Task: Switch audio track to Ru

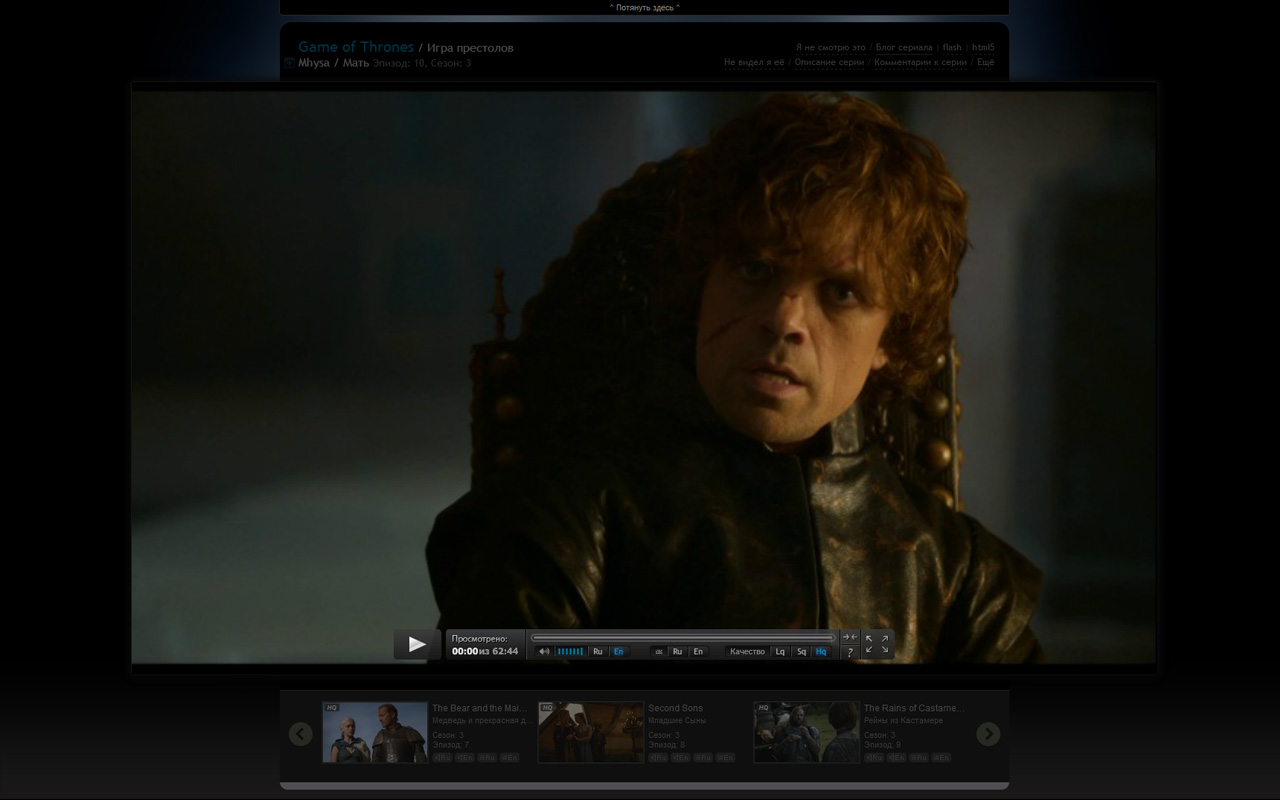Action: pyautogui.click(x=598, y=652)
